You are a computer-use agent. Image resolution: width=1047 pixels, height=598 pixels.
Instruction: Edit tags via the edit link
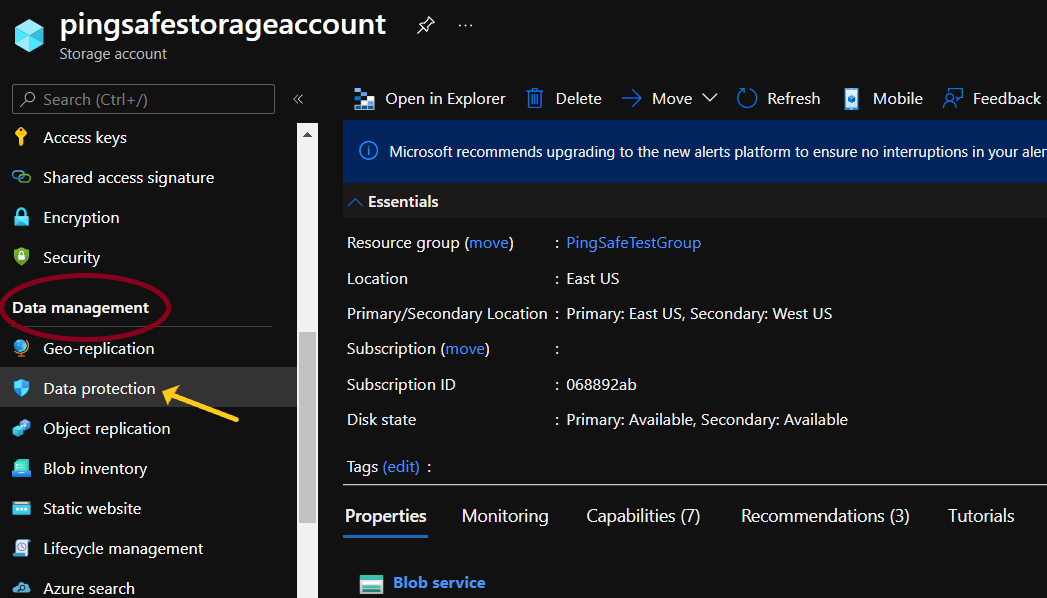point(401,467)
